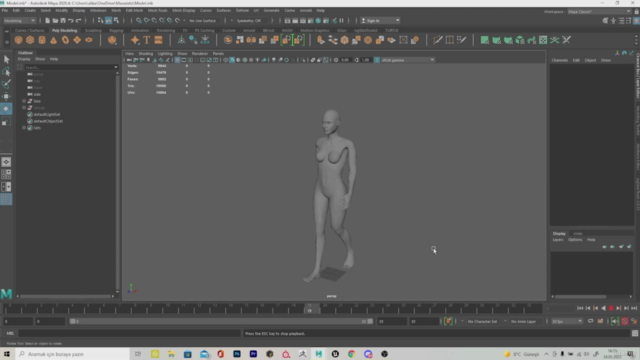
Task: Select the polygon sphere shelf icon
Action: coord(18,40)
